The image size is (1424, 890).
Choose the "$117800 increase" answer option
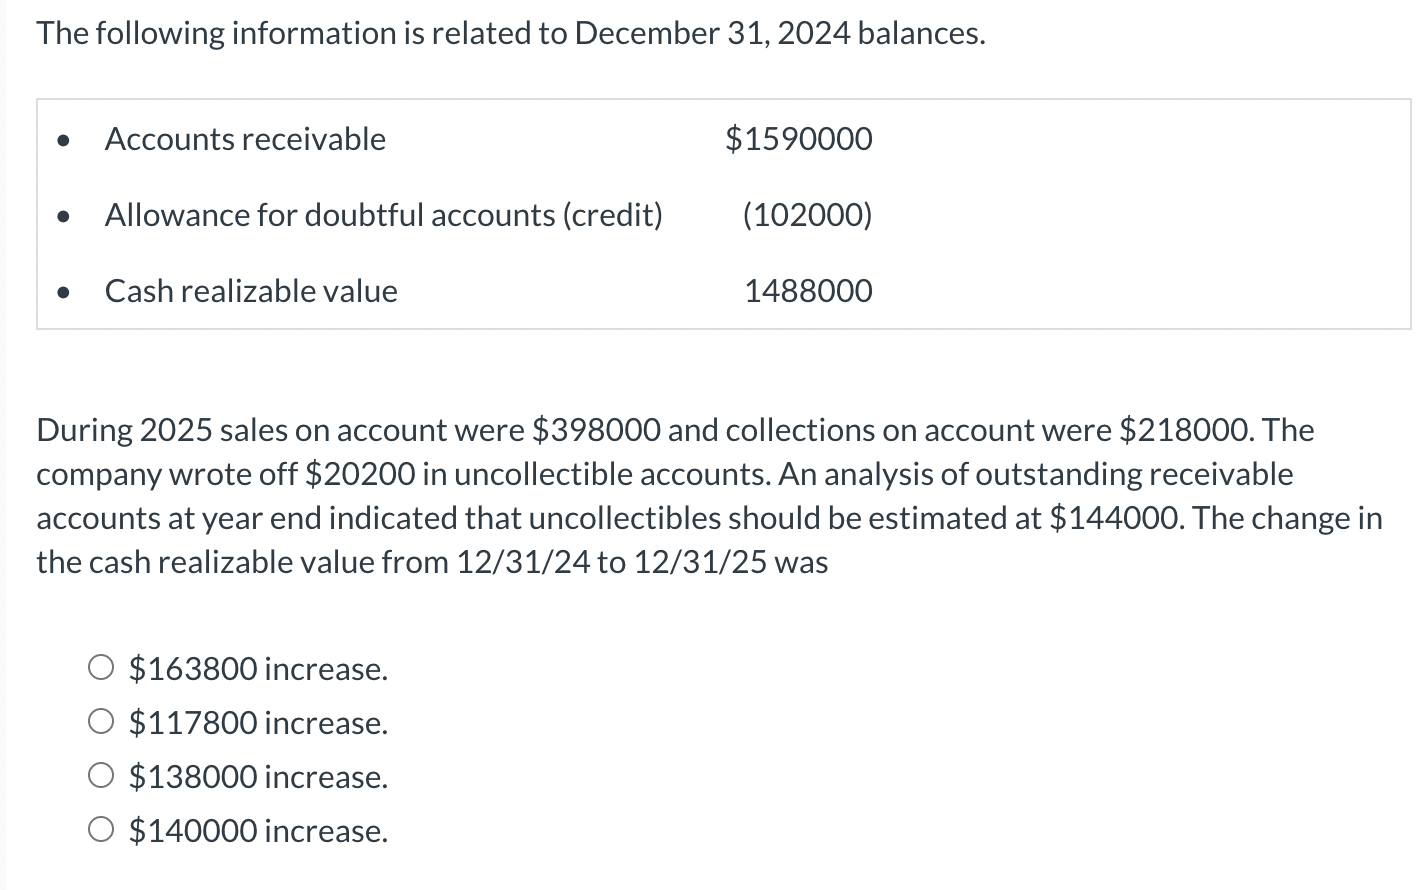pos(101,722)
